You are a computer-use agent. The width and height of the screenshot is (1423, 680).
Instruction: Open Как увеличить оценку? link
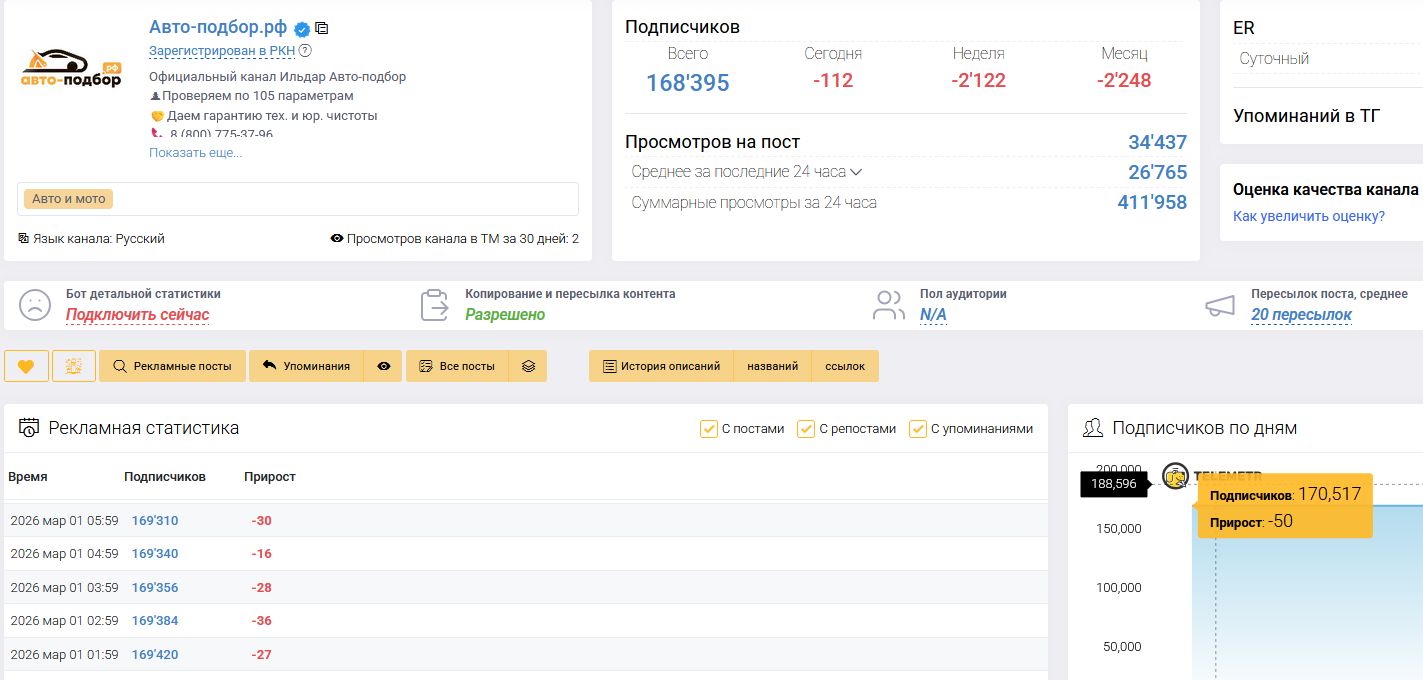coord(1308,216)
